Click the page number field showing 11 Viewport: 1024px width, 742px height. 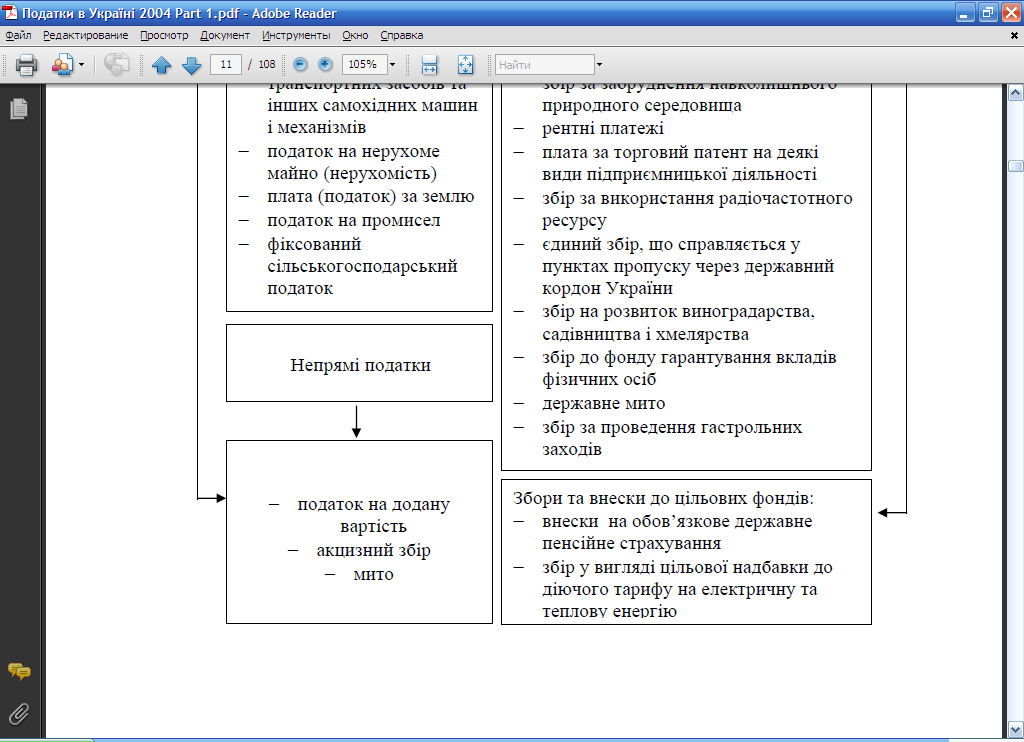tap(226, 64)
